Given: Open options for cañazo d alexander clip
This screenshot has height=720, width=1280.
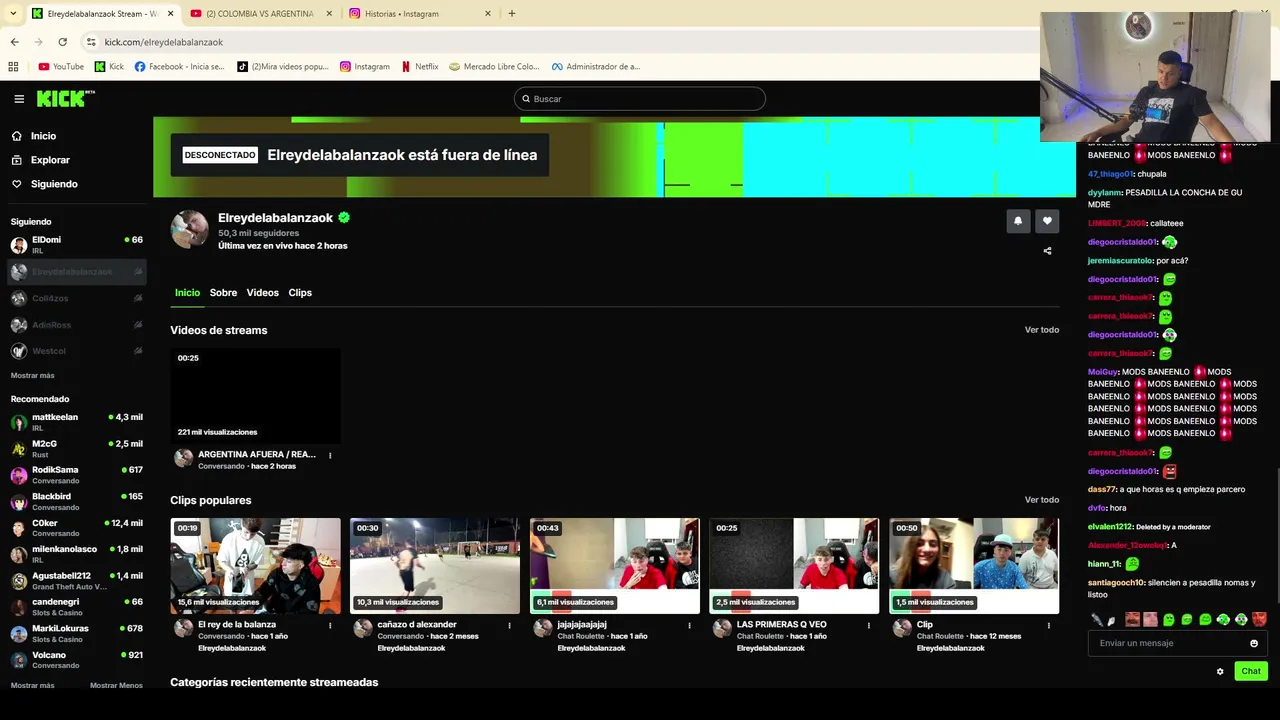Looking at the screenshot, I should click(x=509, y=626).
